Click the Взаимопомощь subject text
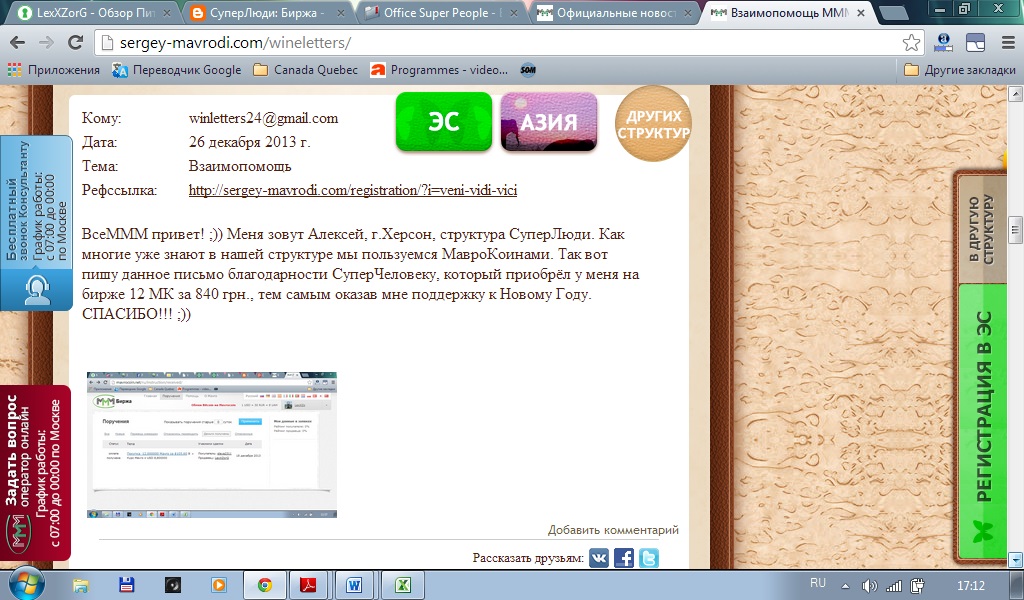 coord(240,166)
